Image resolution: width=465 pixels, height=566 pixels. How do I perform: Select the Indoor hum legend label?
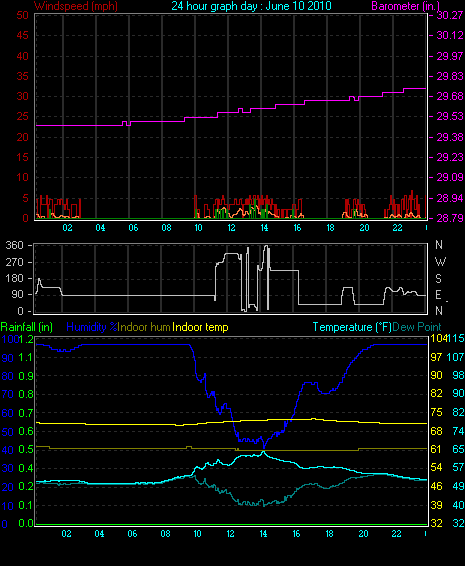pos(144,327)
